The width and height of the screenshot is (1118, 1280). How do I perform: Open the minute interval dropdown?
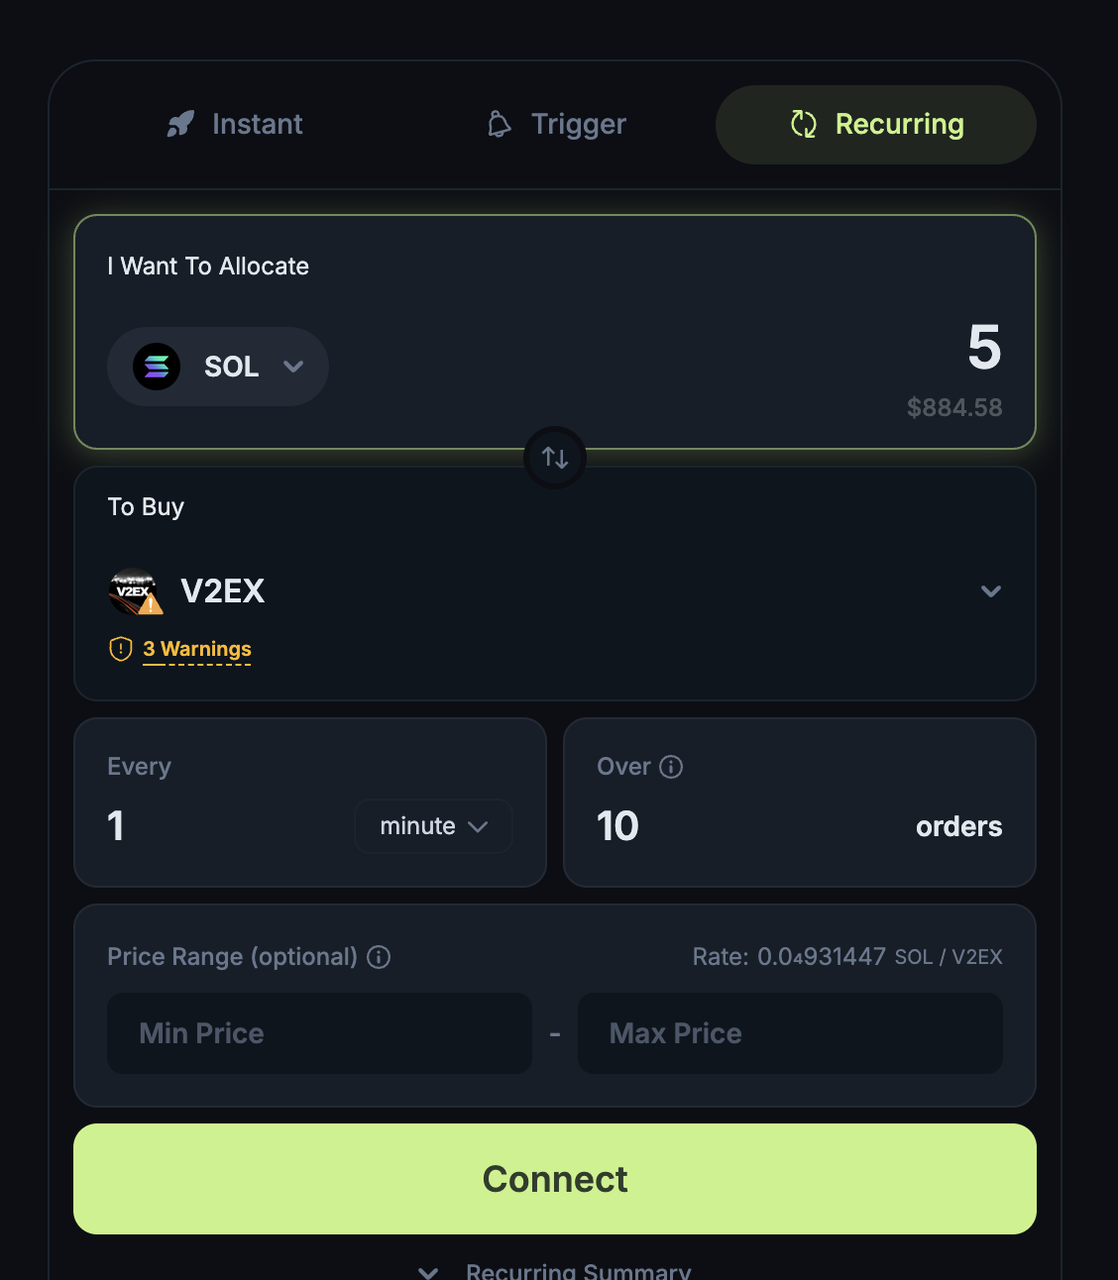point(433,826)
